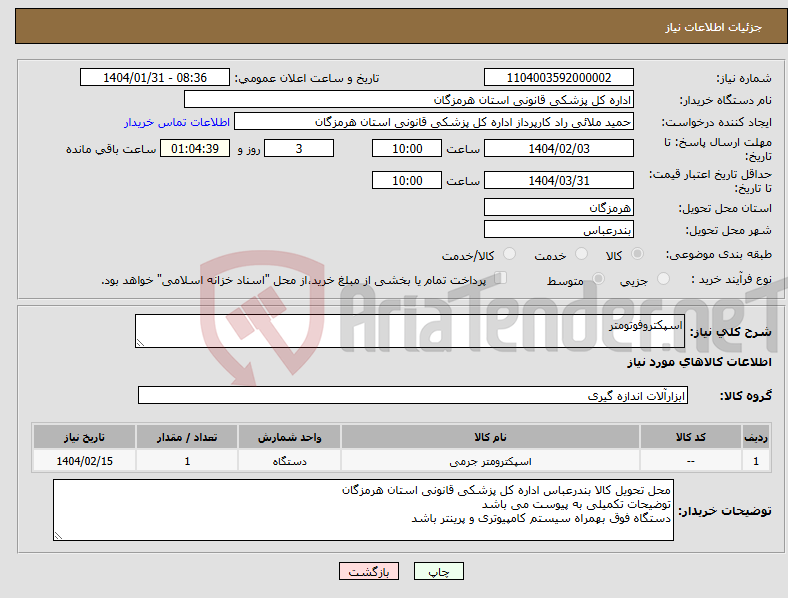This screenshot has width=788, height=598.
Task: Click the price validity date 1404/03/31
Action: [x=558, y=180]
